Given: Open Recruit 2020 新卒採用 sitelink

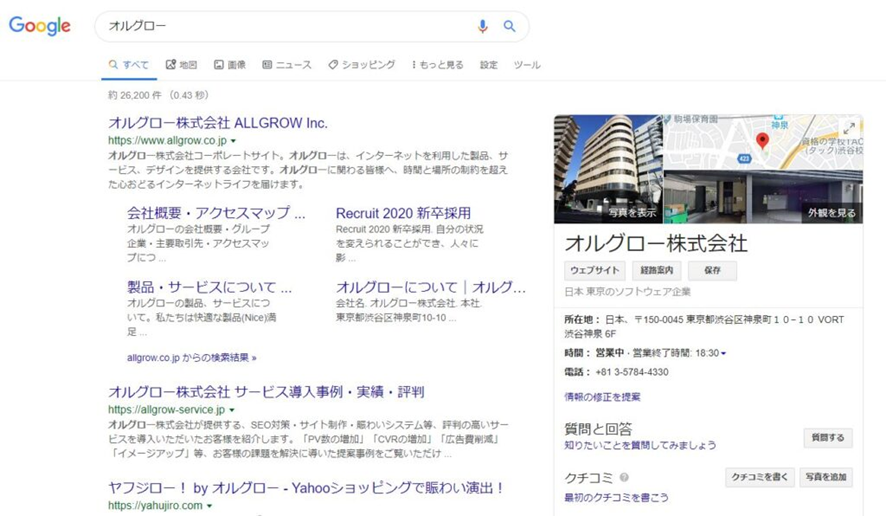Looking at the screenshot, I should point(403,213).
